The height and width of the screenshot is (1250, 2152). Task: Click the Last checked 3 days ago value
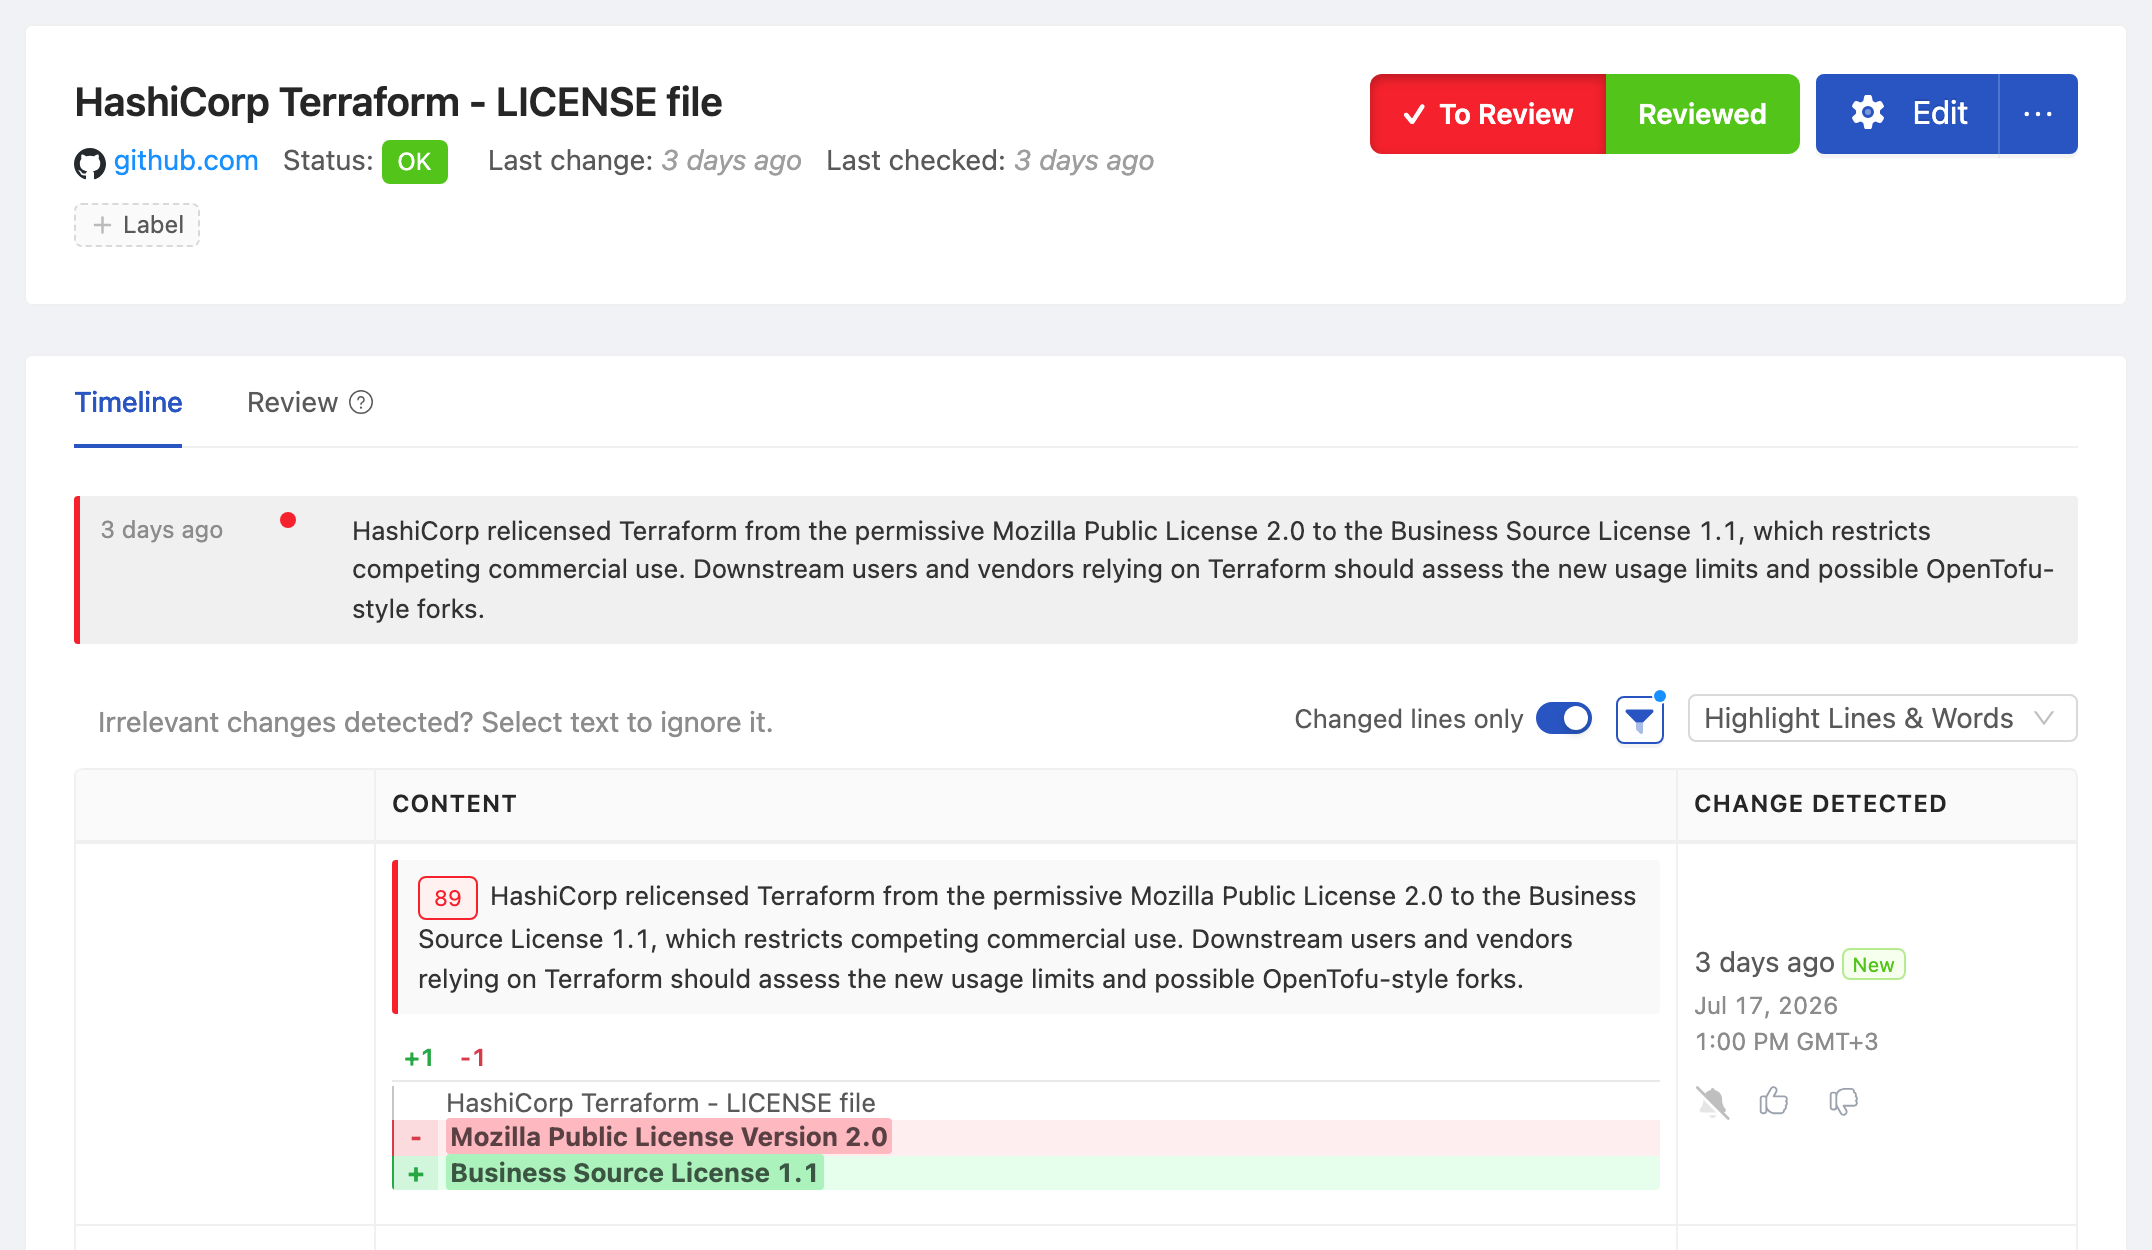pos(1084,161)
